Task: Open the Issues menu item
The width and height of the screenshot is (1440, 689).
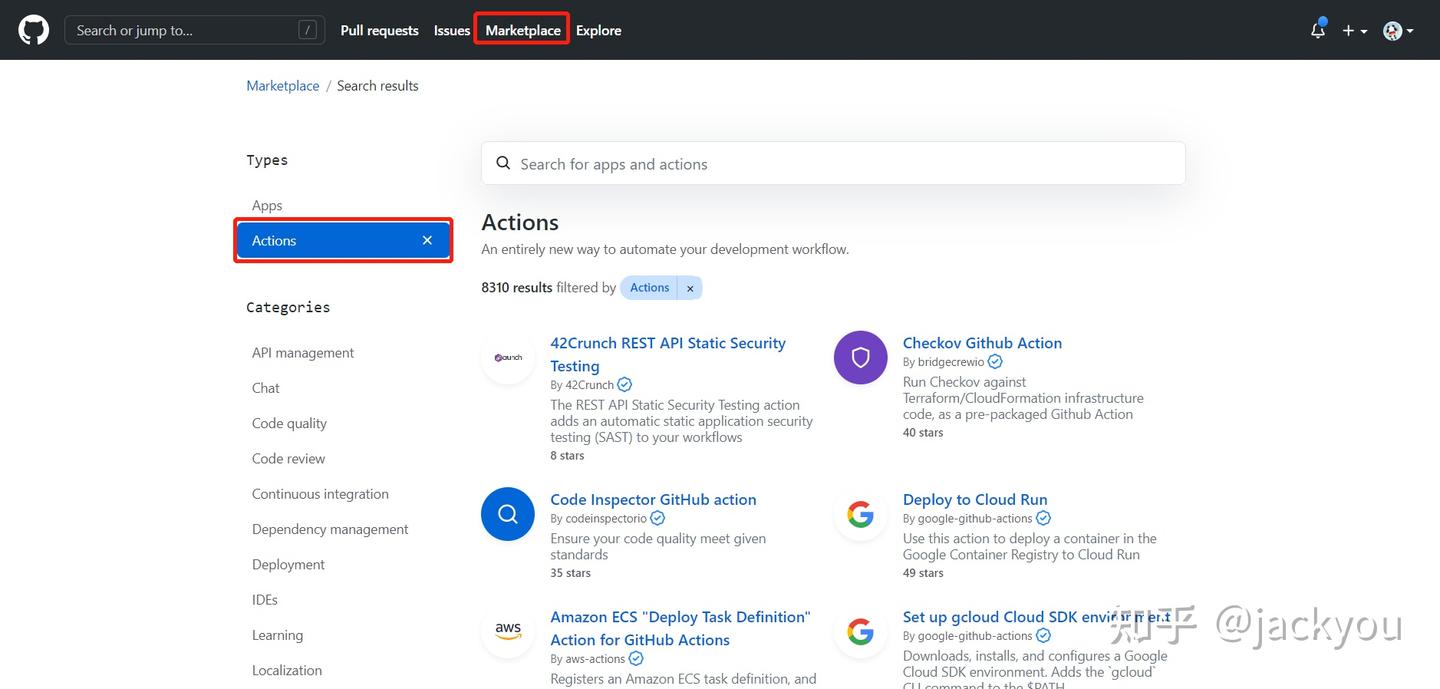Action: 451,30
